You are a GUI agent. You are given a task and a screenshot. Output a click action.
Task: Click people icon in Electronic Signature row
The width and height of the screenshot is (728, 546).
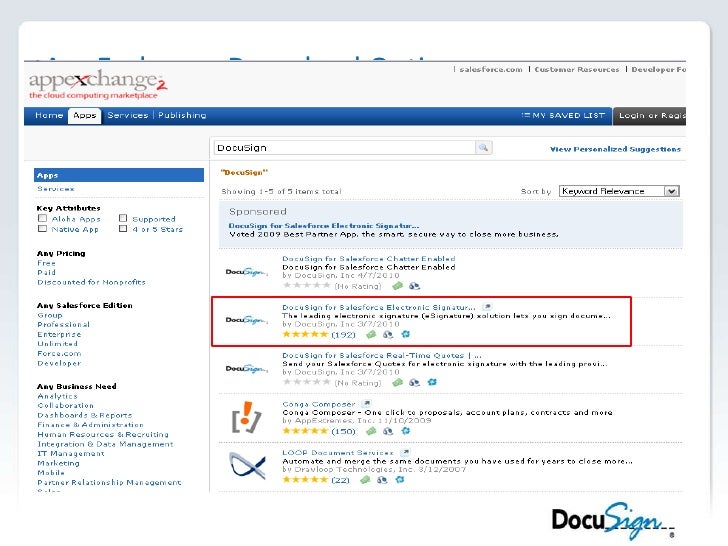pyautogui.click(x=388, y=334)
